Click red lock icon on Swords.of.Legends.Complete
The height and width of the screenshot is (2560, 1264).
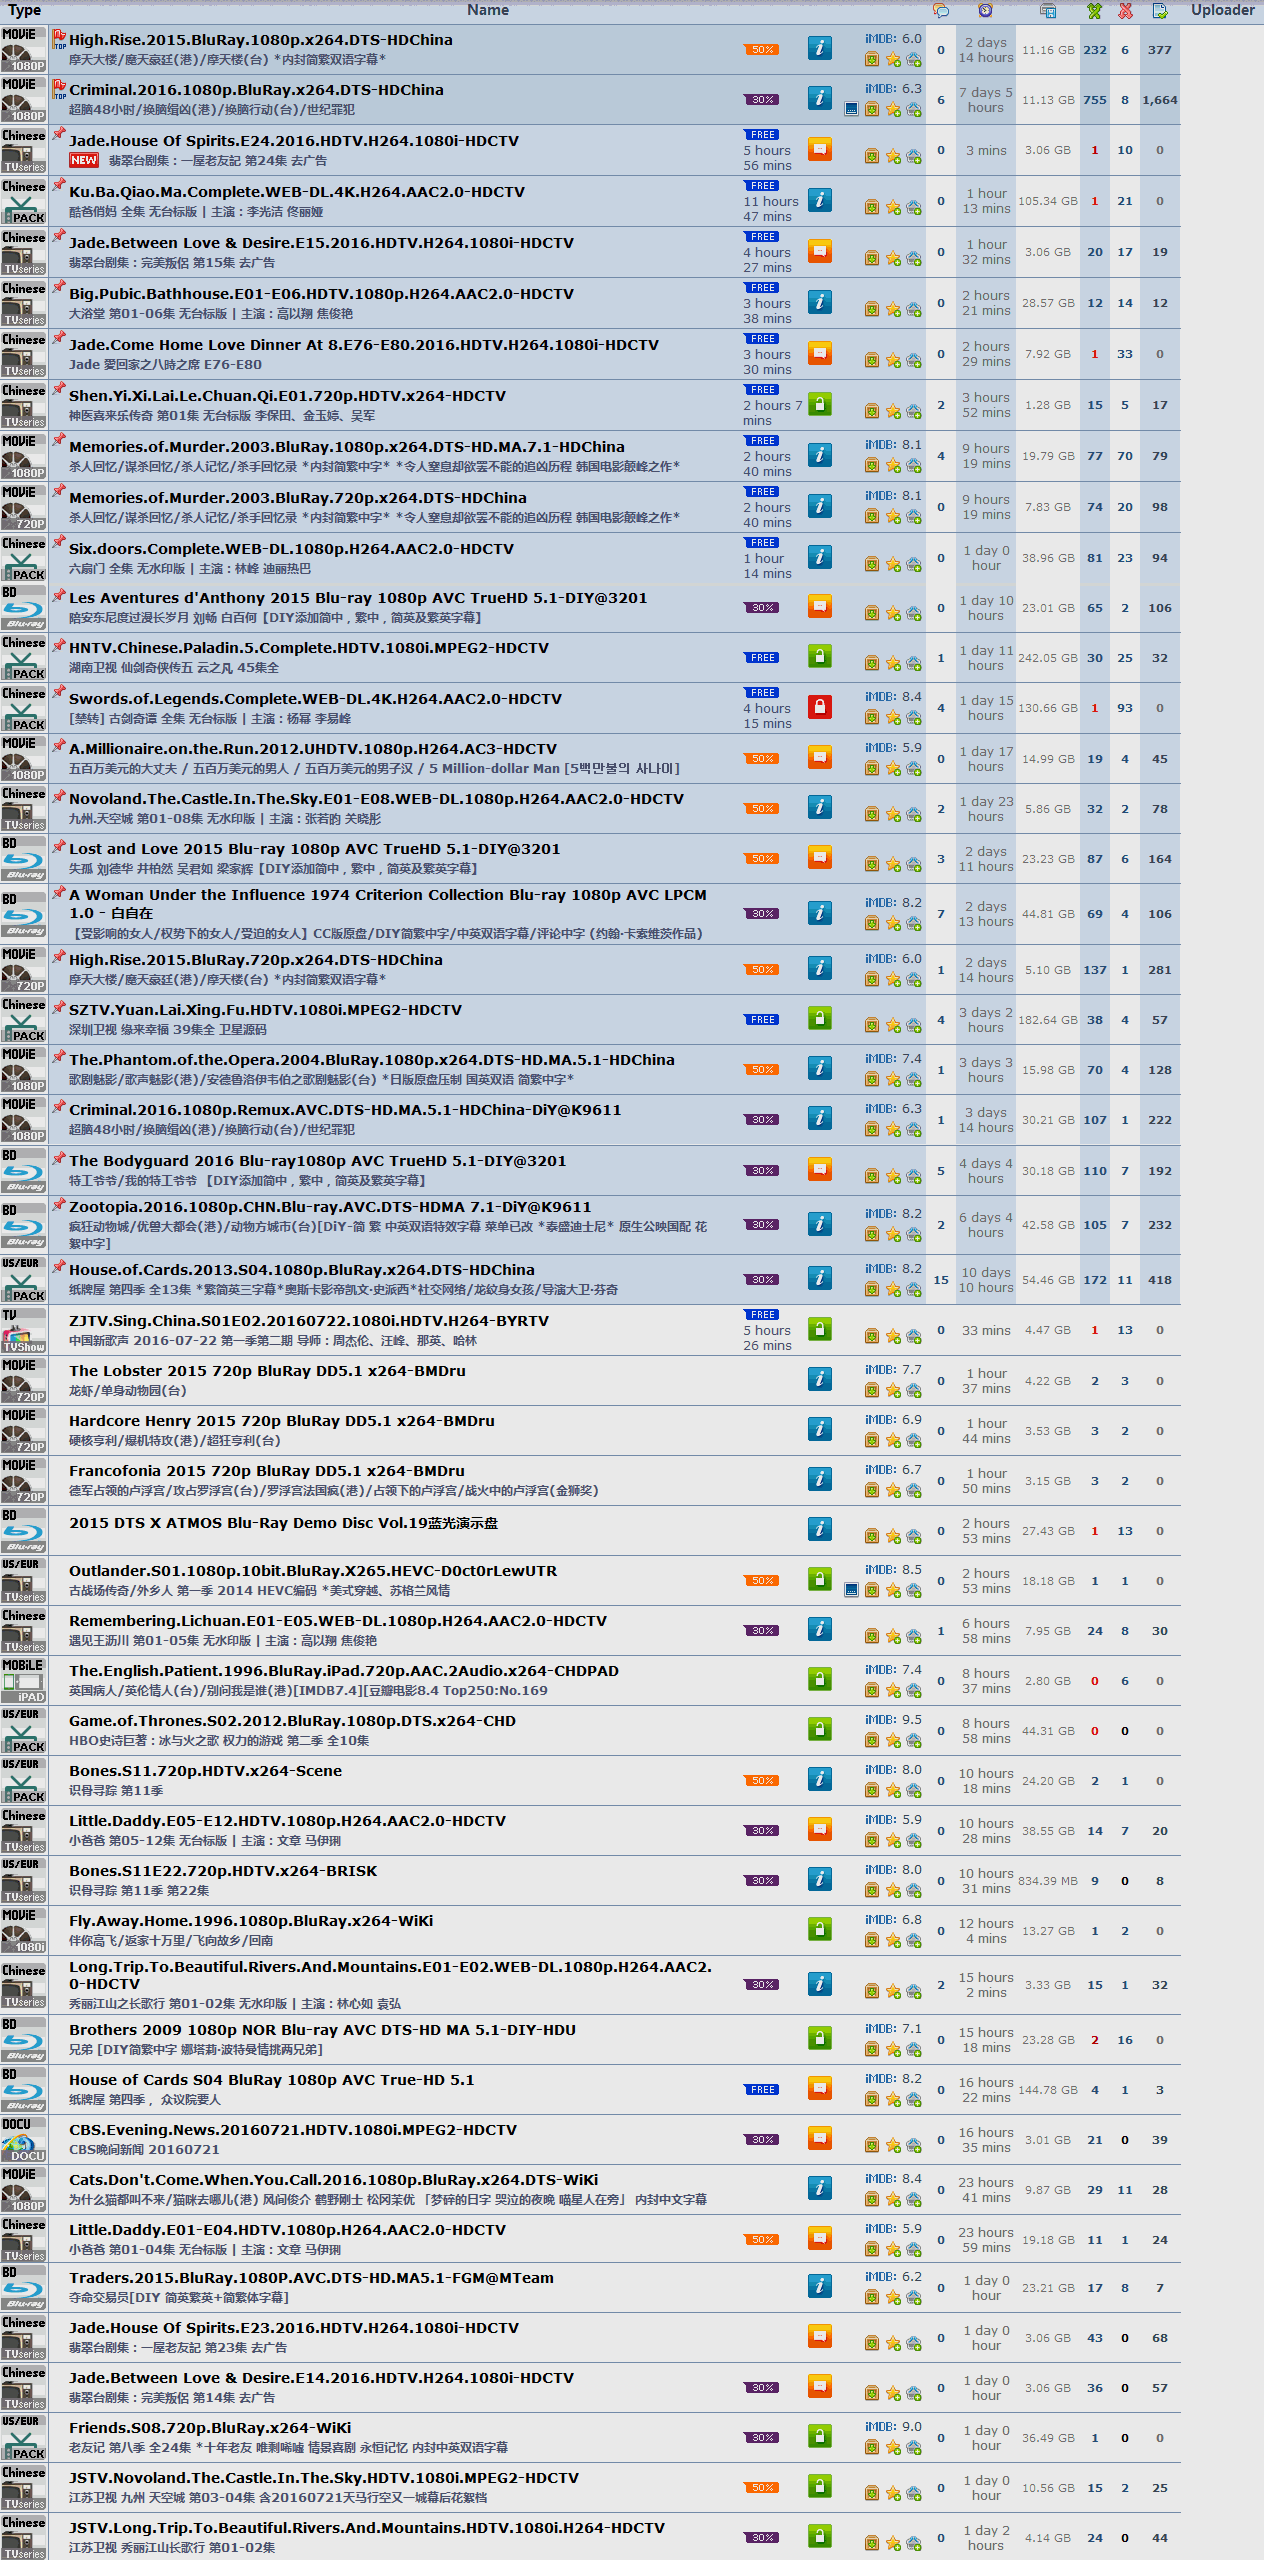(819, 707)
